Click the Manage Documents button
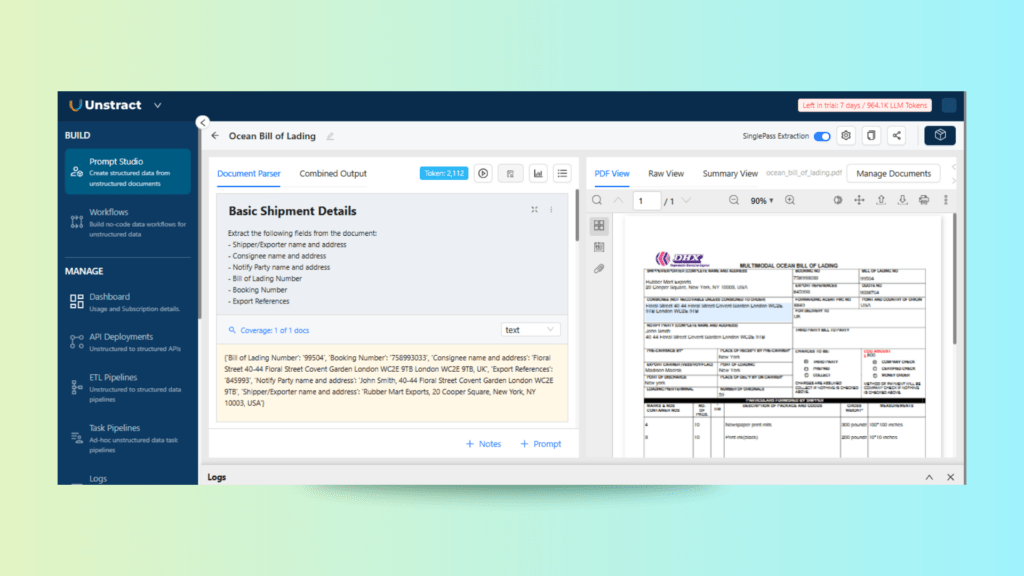The width and height of the screenshot is (1024, 576). point(893,173)
